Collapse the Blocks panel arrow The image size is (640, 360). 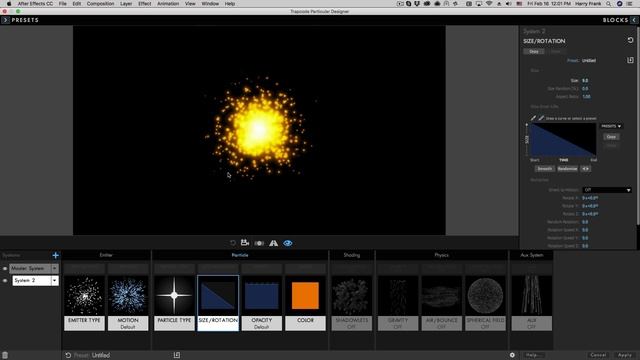pyautogui.click(x=634, y=20)
